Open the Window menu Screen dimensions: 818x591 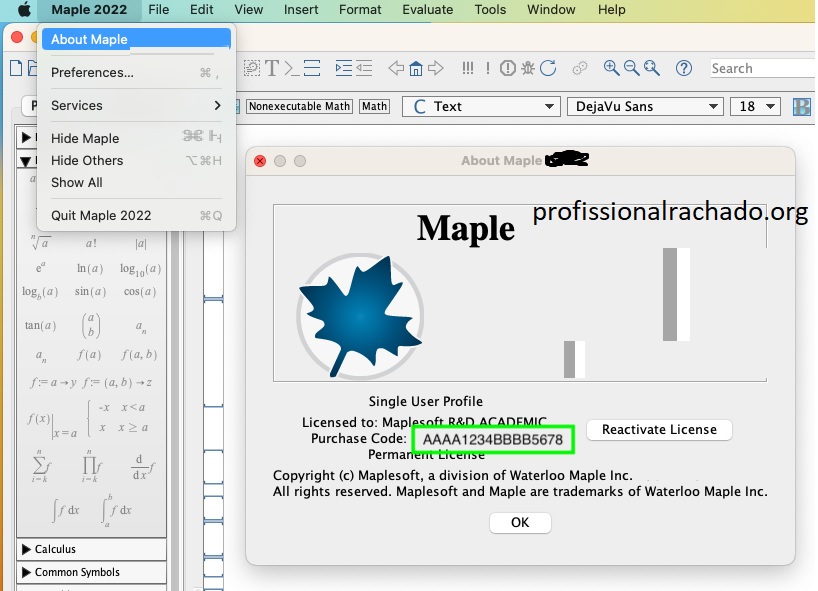click(x=551, y=9)
